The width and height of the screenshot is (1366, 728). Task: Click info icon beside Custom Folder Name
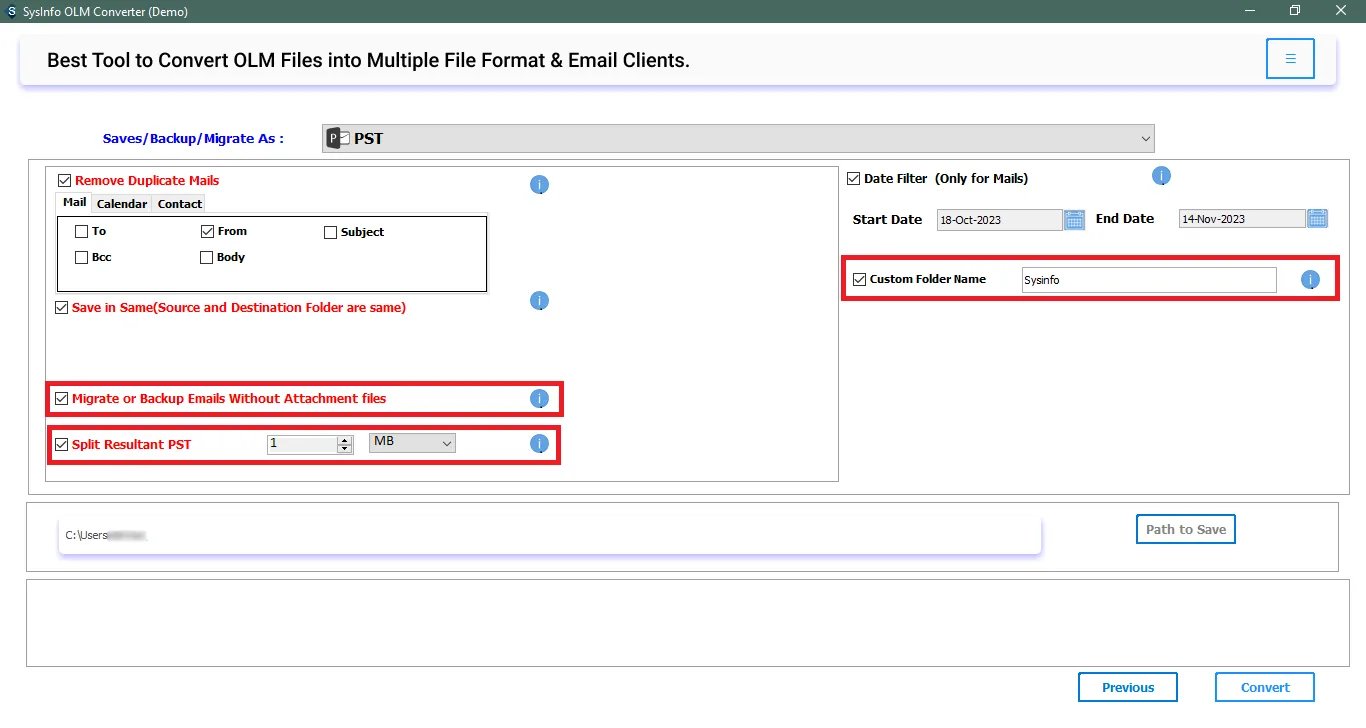pyautogui.click(x=1310, y=280)
